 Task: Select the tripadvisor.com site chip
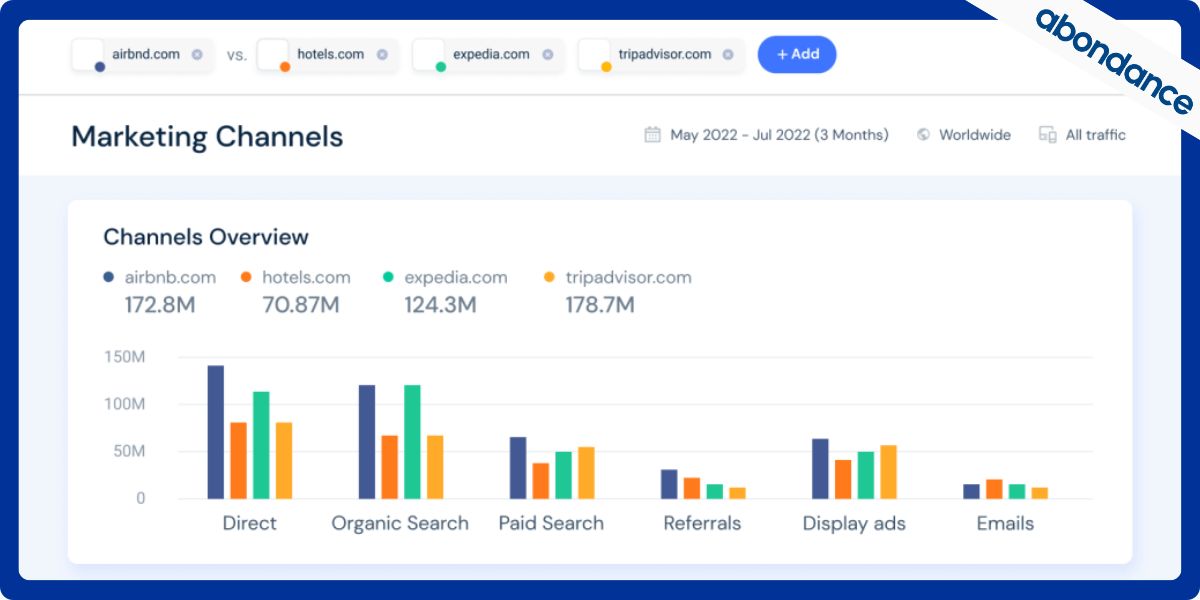[x=661, y=55]
